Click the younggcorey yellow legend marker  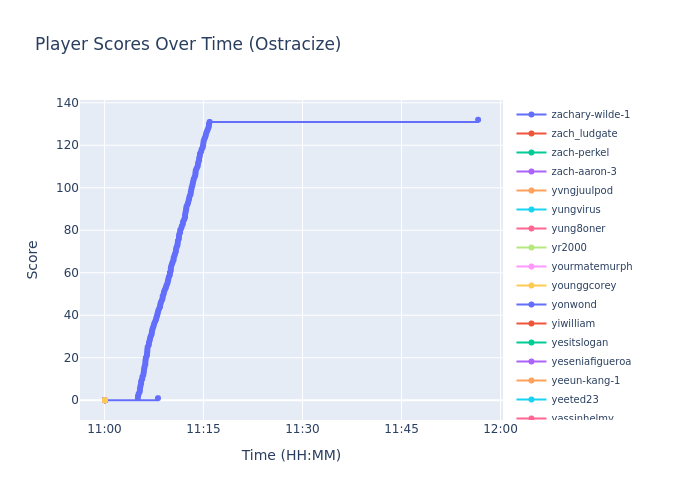pos(531,286)
